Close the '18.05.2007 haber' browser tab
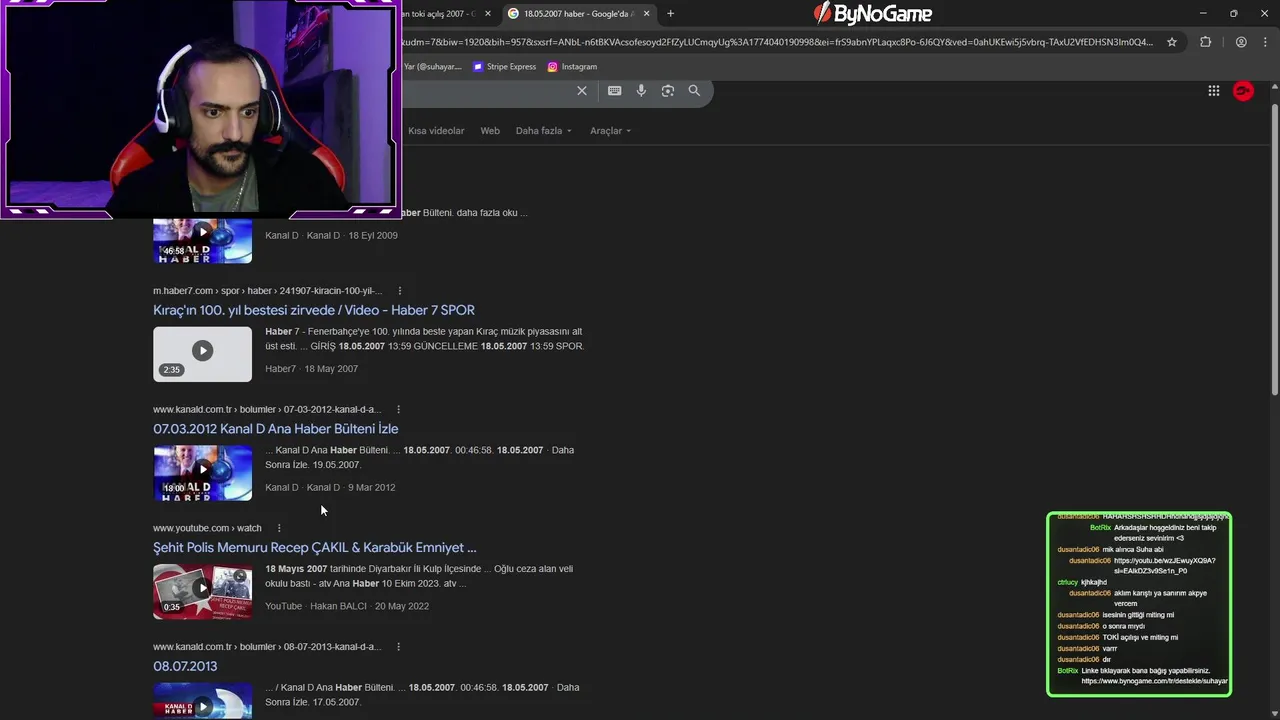This screenshot has height=720, width=1280. (647, 14)
